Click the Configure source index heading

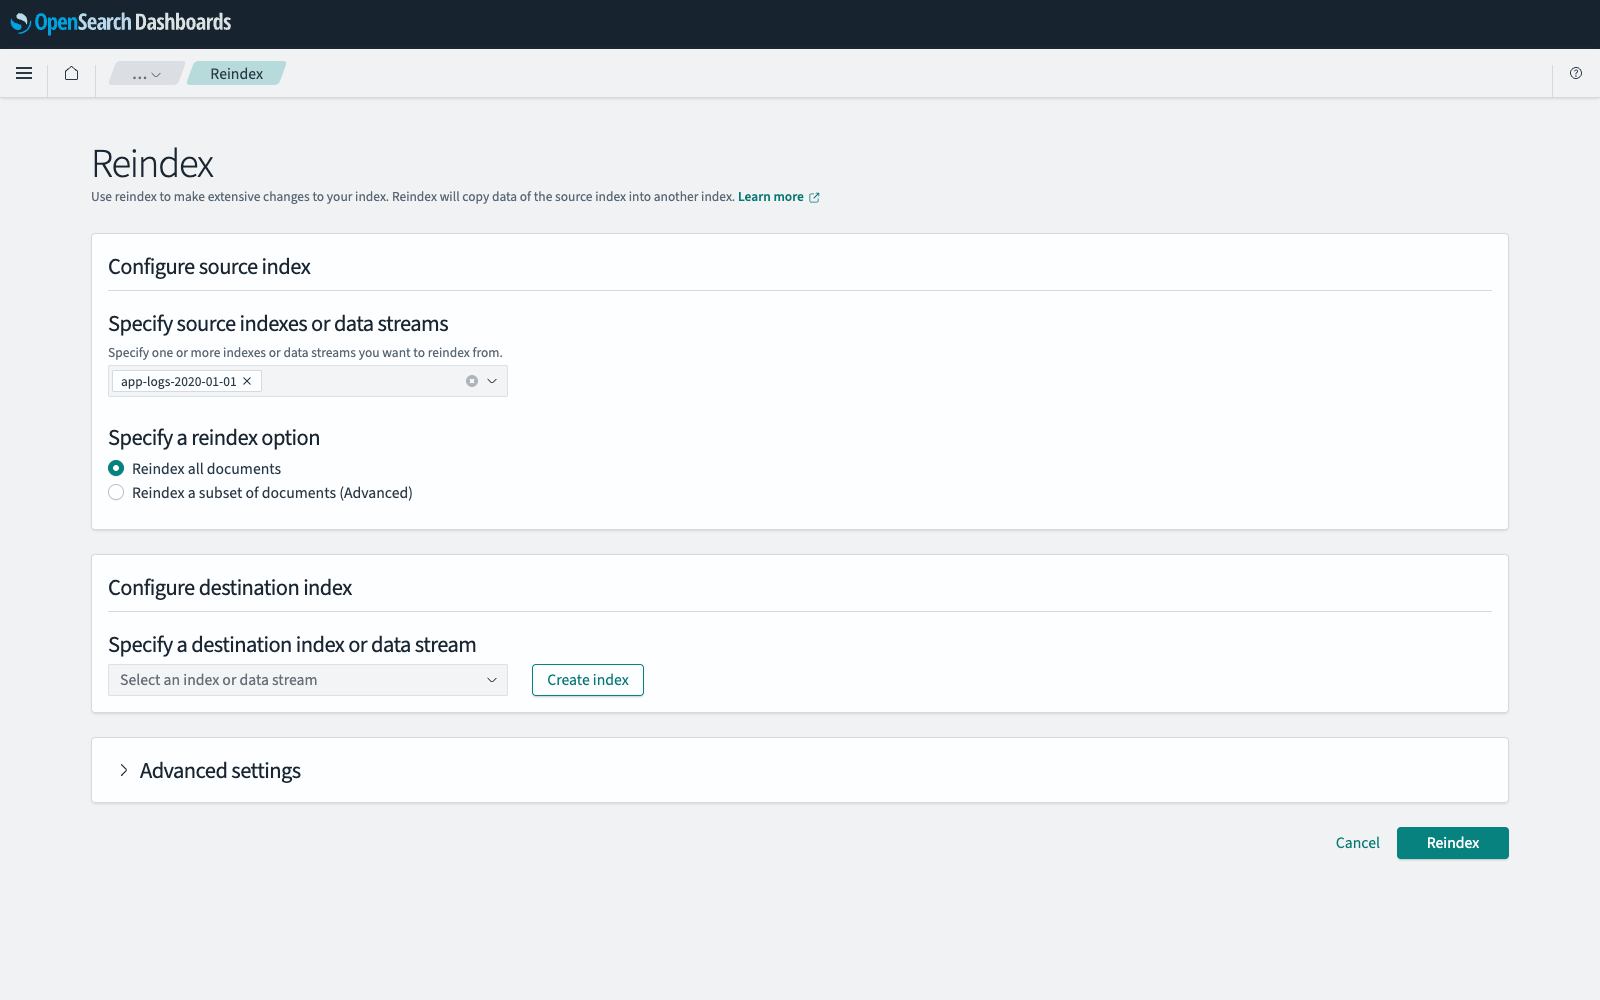point(209,267)
